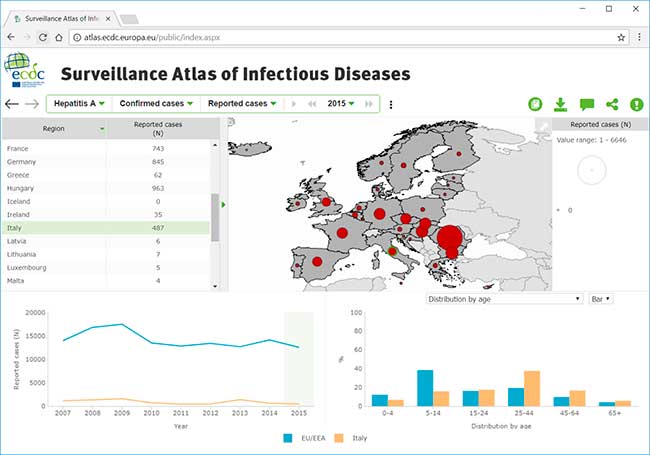Open a new browser tab
The width and height of the screenshot is (650, 455).
pyautogui.click(x=129, y=19)
